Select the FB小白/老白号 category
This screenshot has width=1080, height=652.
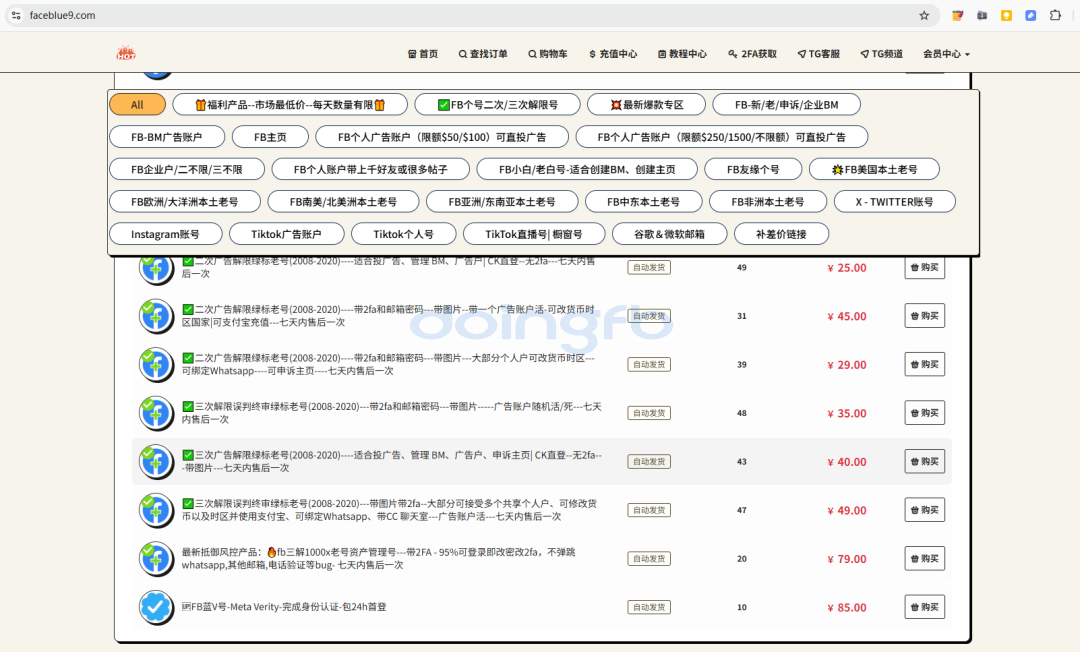click(x=587, y=169)
